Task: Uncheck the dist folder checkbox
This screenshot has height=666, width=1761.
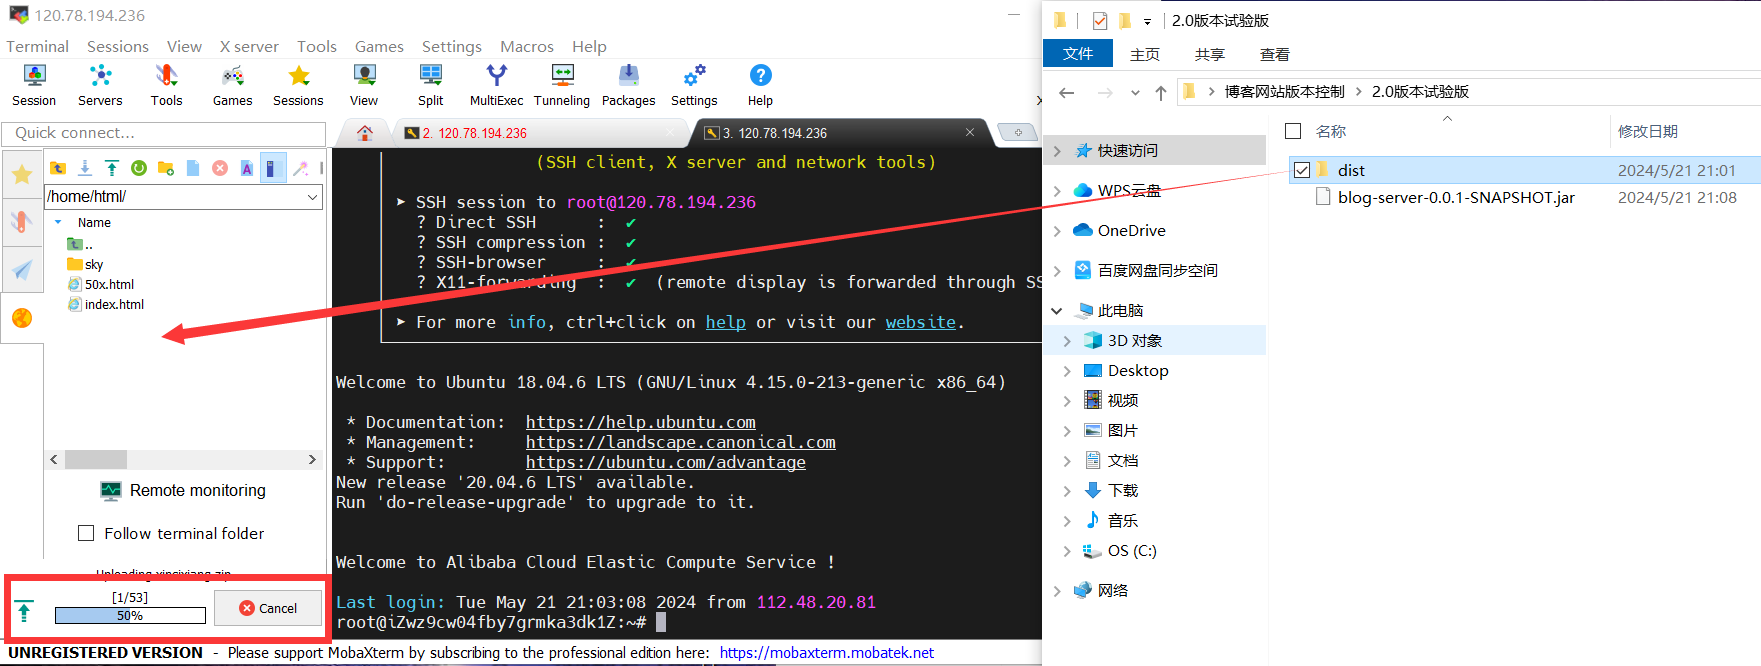Action: tap(1302, 170)
